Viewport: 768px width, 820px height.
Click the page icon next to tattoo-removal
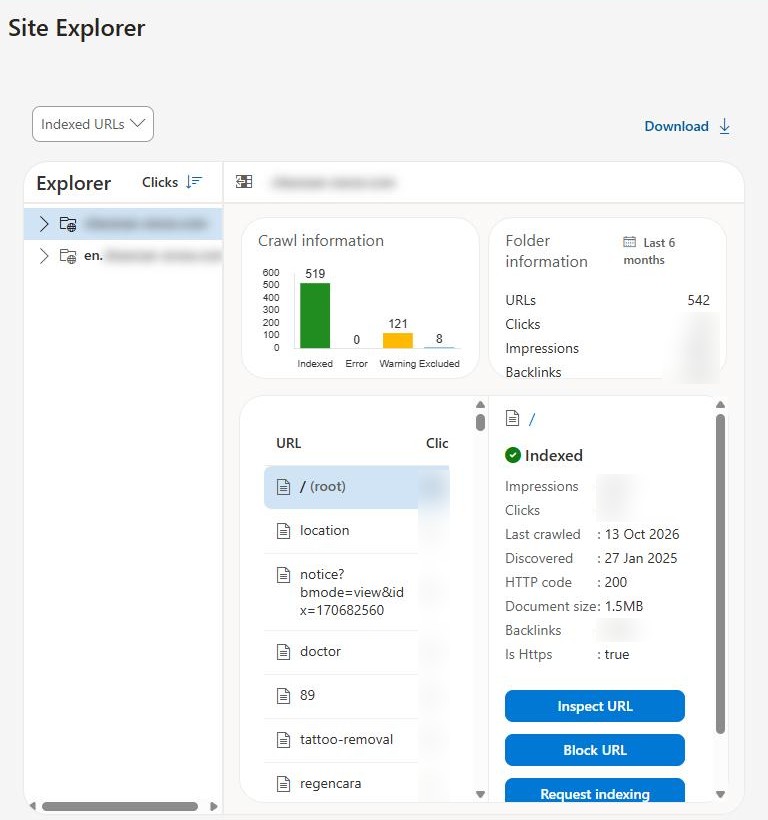pos(283,739)
